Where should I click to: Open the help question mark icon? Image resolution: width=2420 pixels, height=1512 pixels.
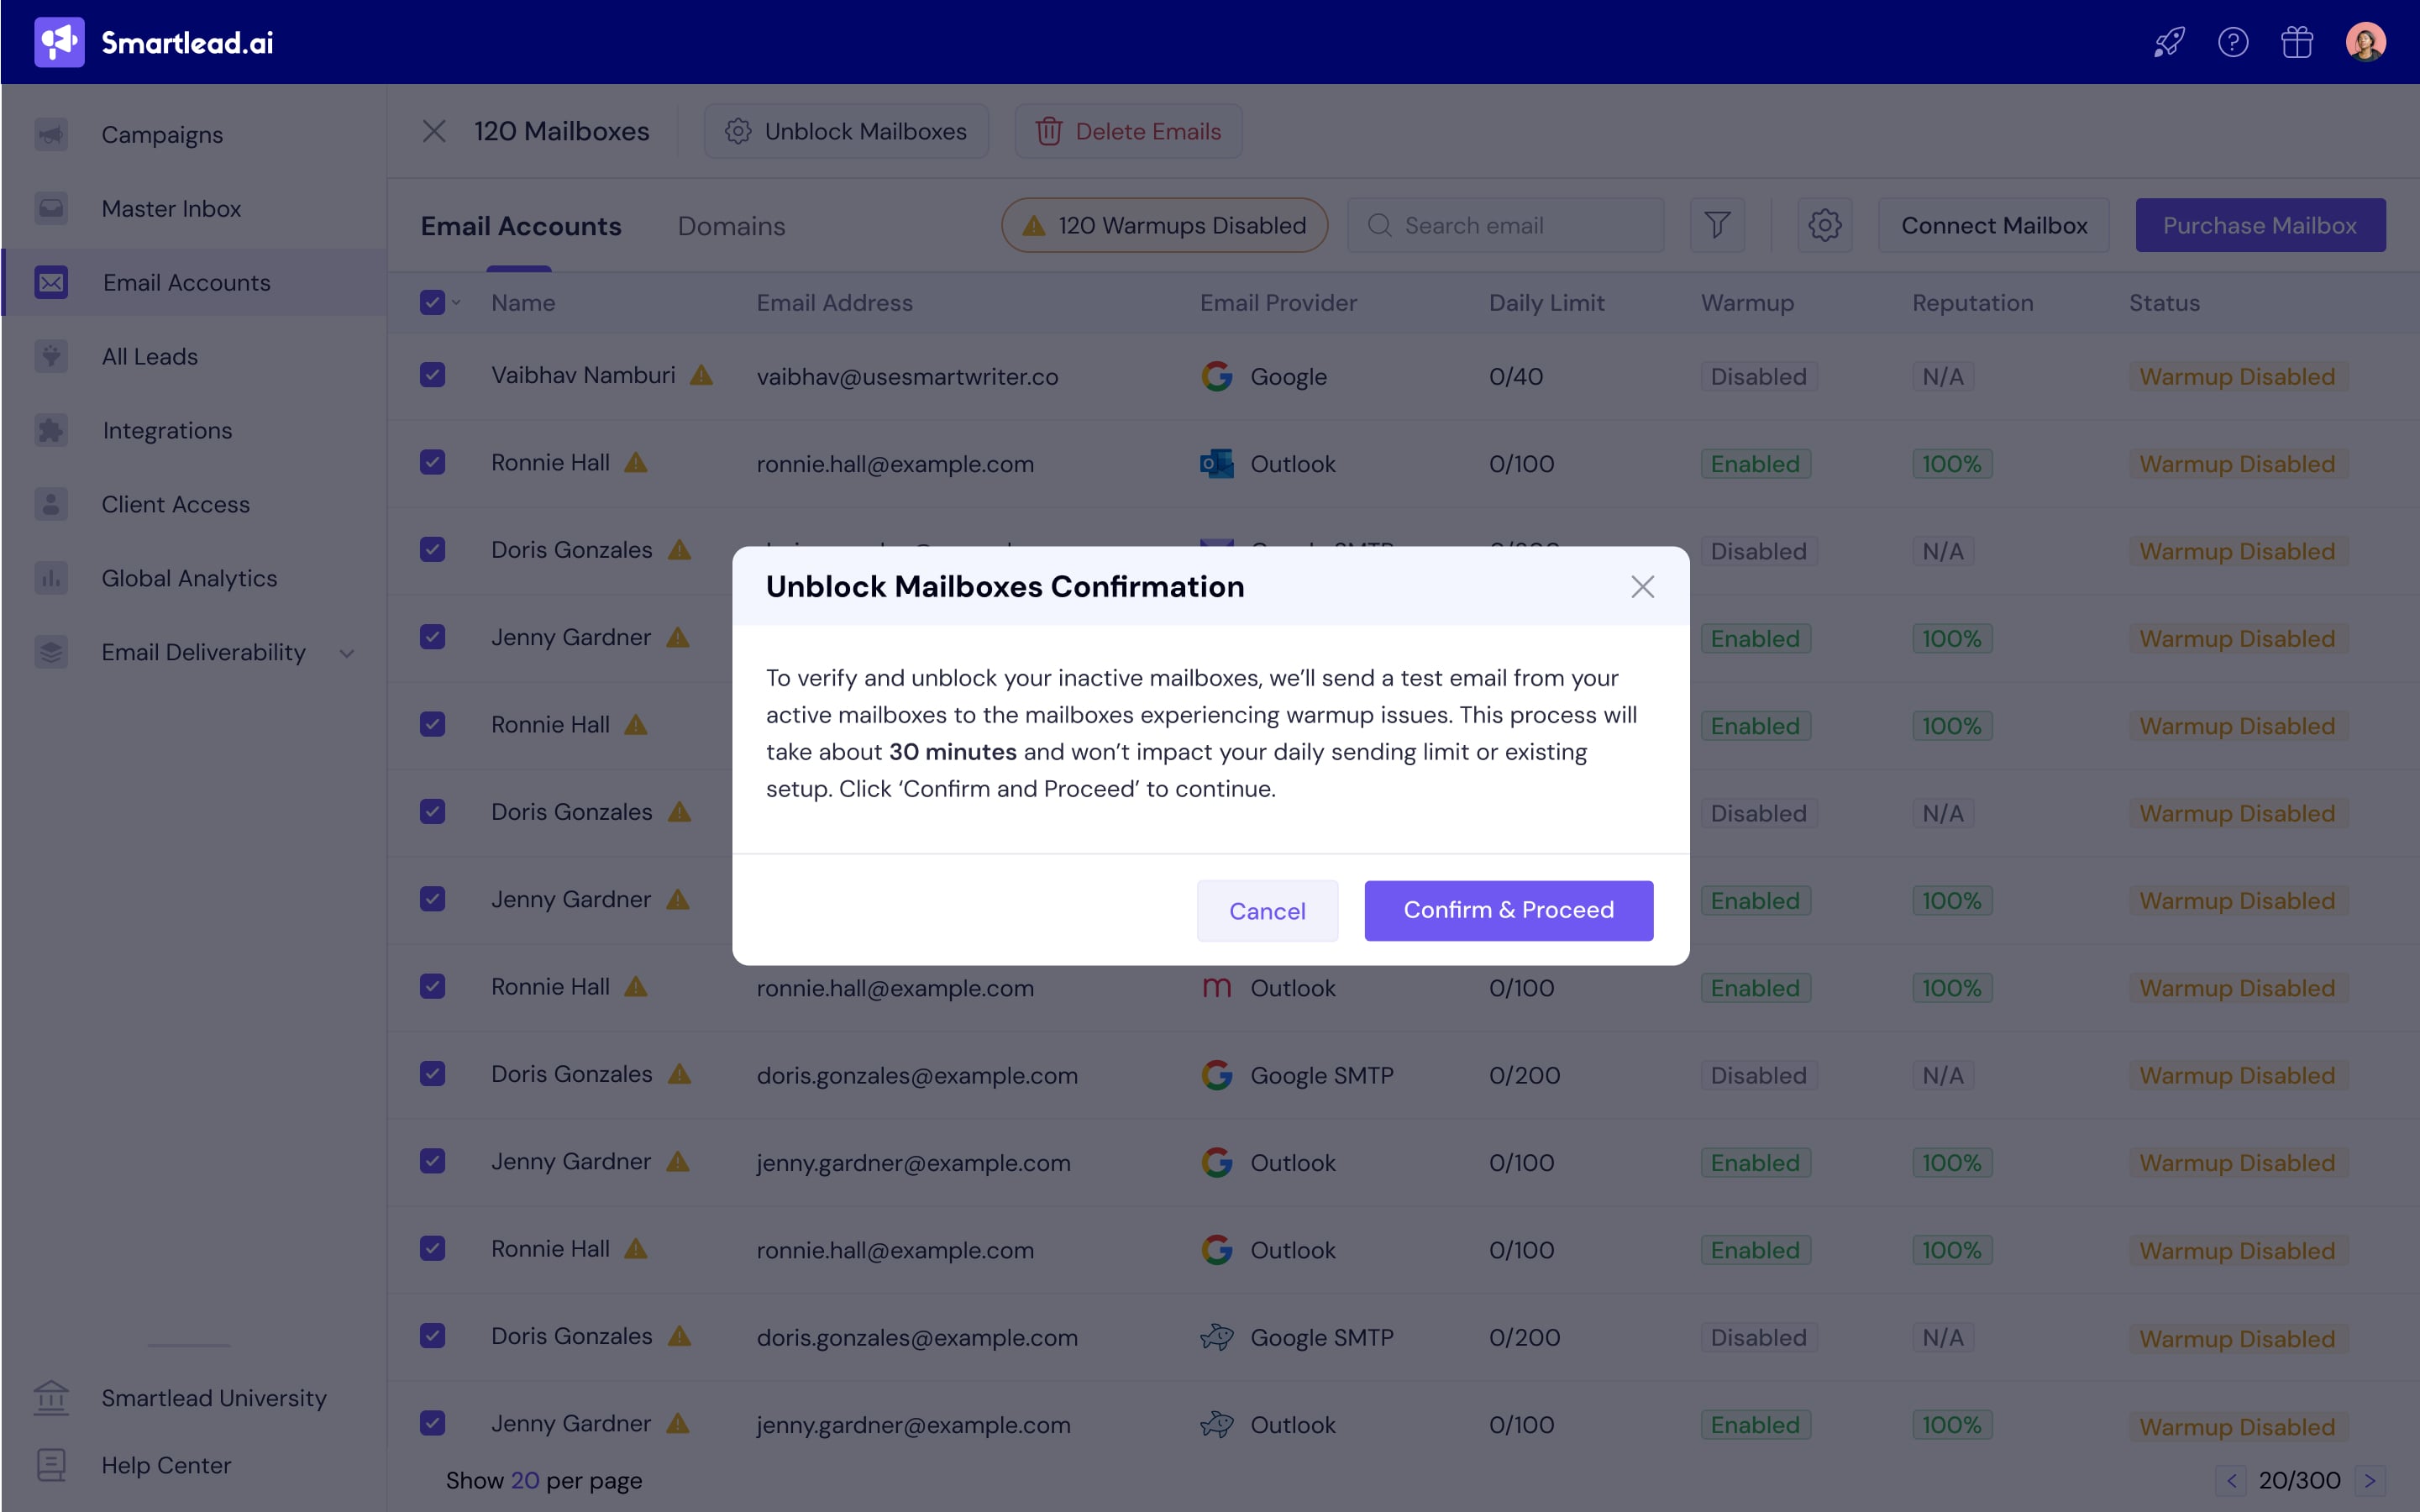pos(2232,42)
